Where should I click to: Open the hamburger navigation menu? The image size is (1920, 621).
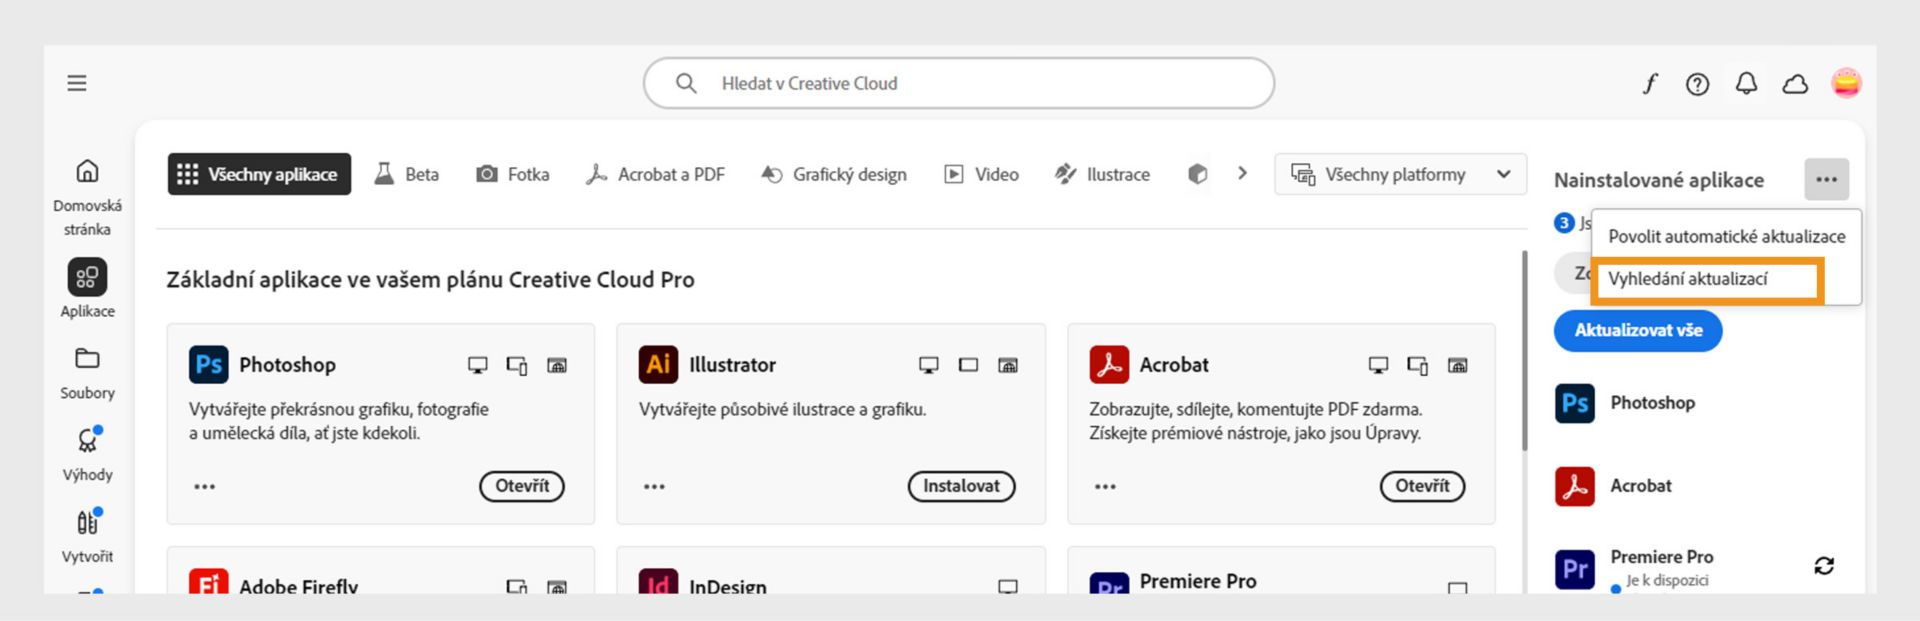pyautogui.click(x=77, y=83)
